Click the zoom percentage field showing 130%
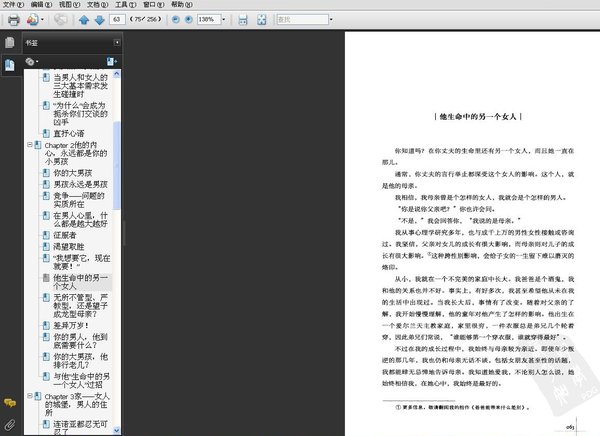 [209, 19]
